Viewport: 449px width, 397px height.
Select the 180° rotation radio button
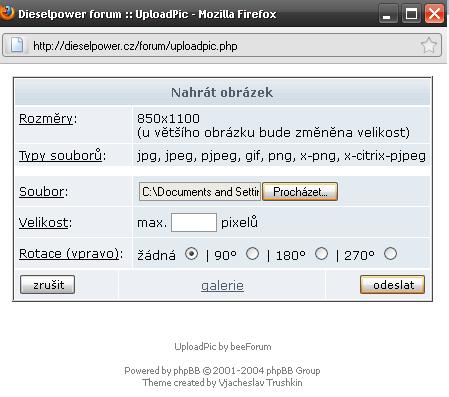tap(321, 254)
